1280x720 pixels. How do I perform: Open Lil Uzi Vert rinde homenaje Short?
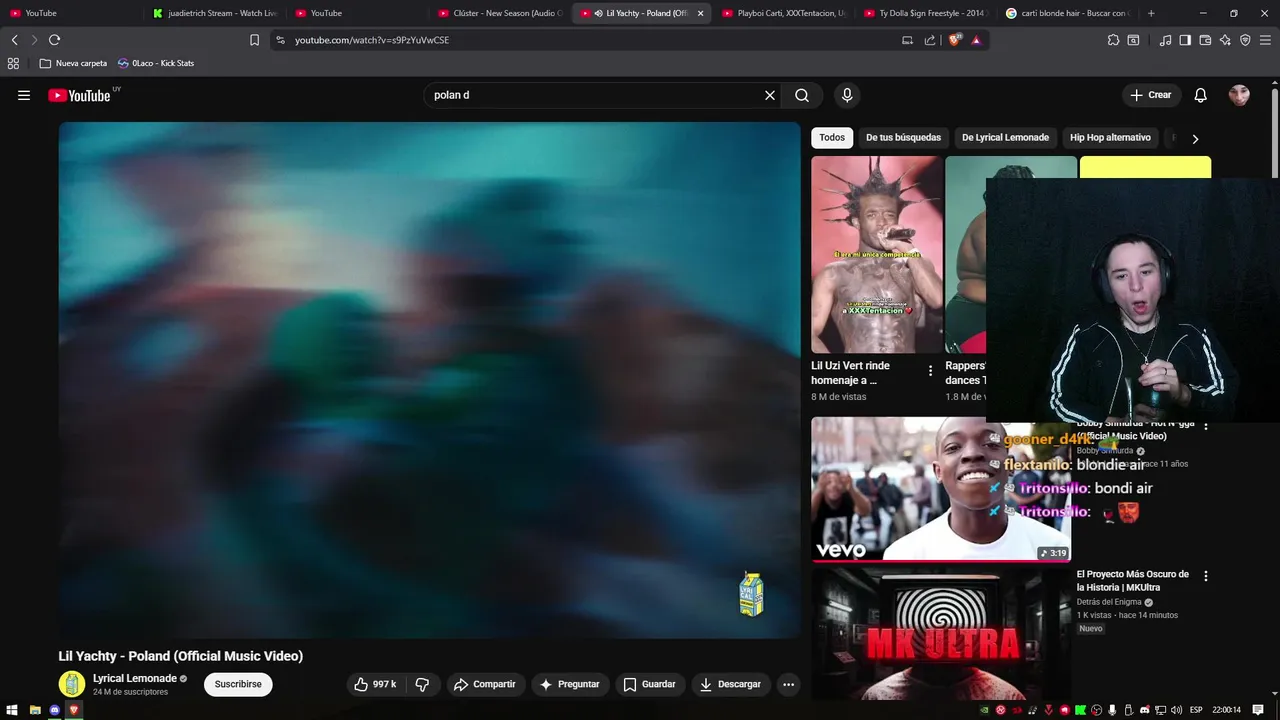tap(877, 254)
